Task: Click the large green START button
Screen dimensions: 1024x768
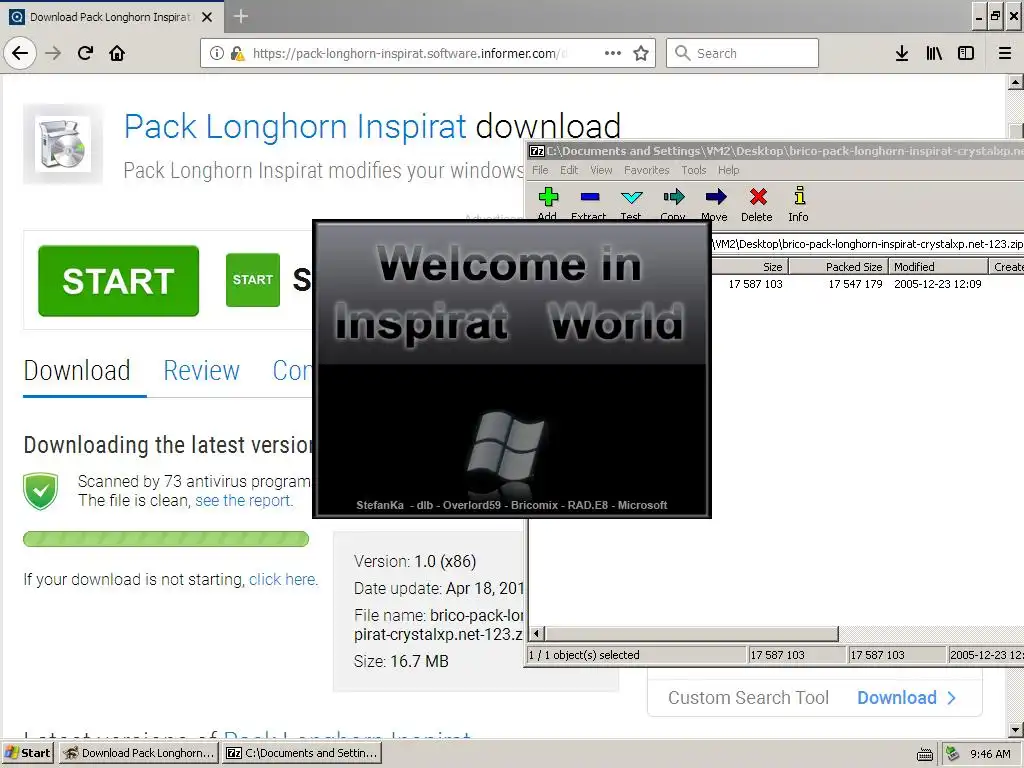Action: (118, 281)
